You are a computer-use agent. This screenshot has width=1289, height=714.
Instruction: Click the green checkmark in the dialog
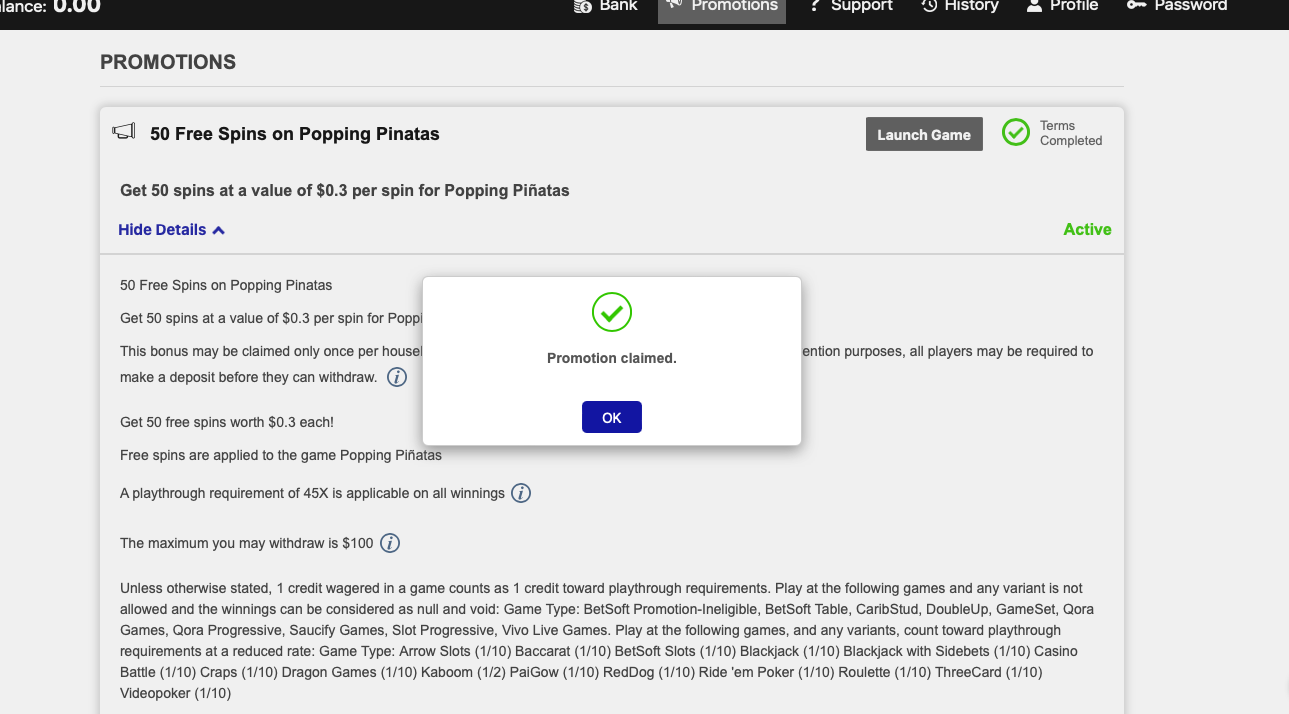(612, 313)
